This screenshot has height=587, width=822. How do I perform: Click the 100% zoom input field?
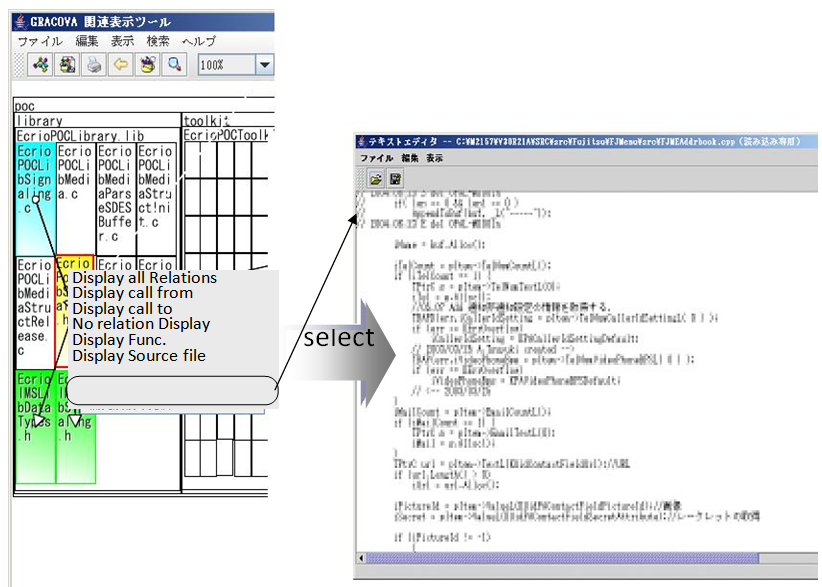tap(224, 65)
